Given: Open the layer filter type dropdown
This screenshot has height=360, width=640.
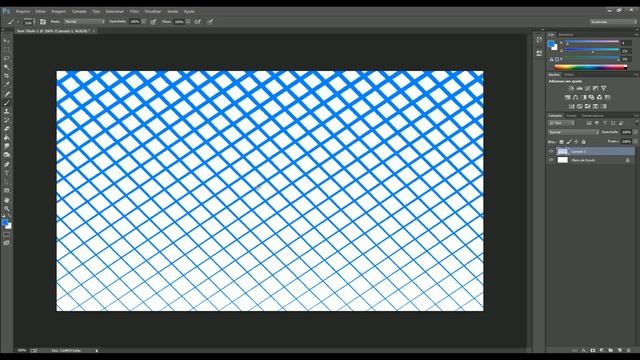Looking at the screenshot, I should coord(561,123).
